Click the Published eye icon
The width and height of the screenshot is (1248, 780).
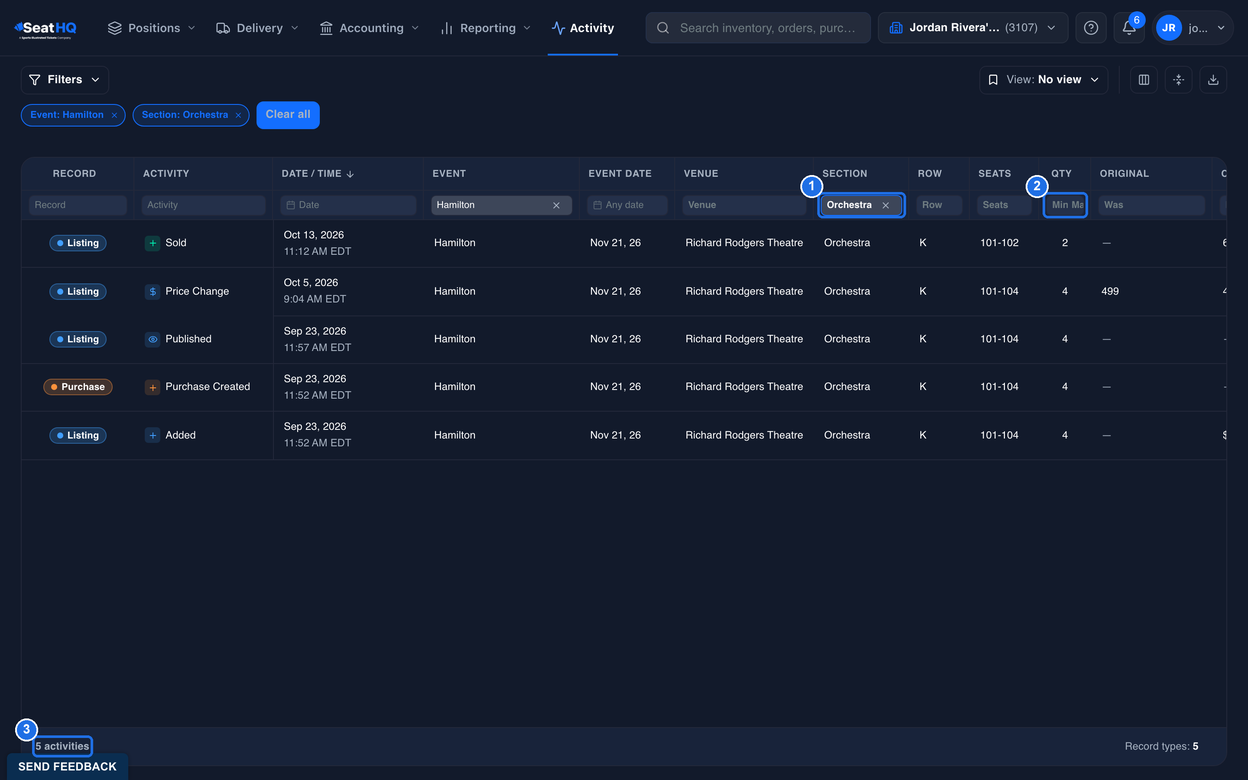point(152,339)
